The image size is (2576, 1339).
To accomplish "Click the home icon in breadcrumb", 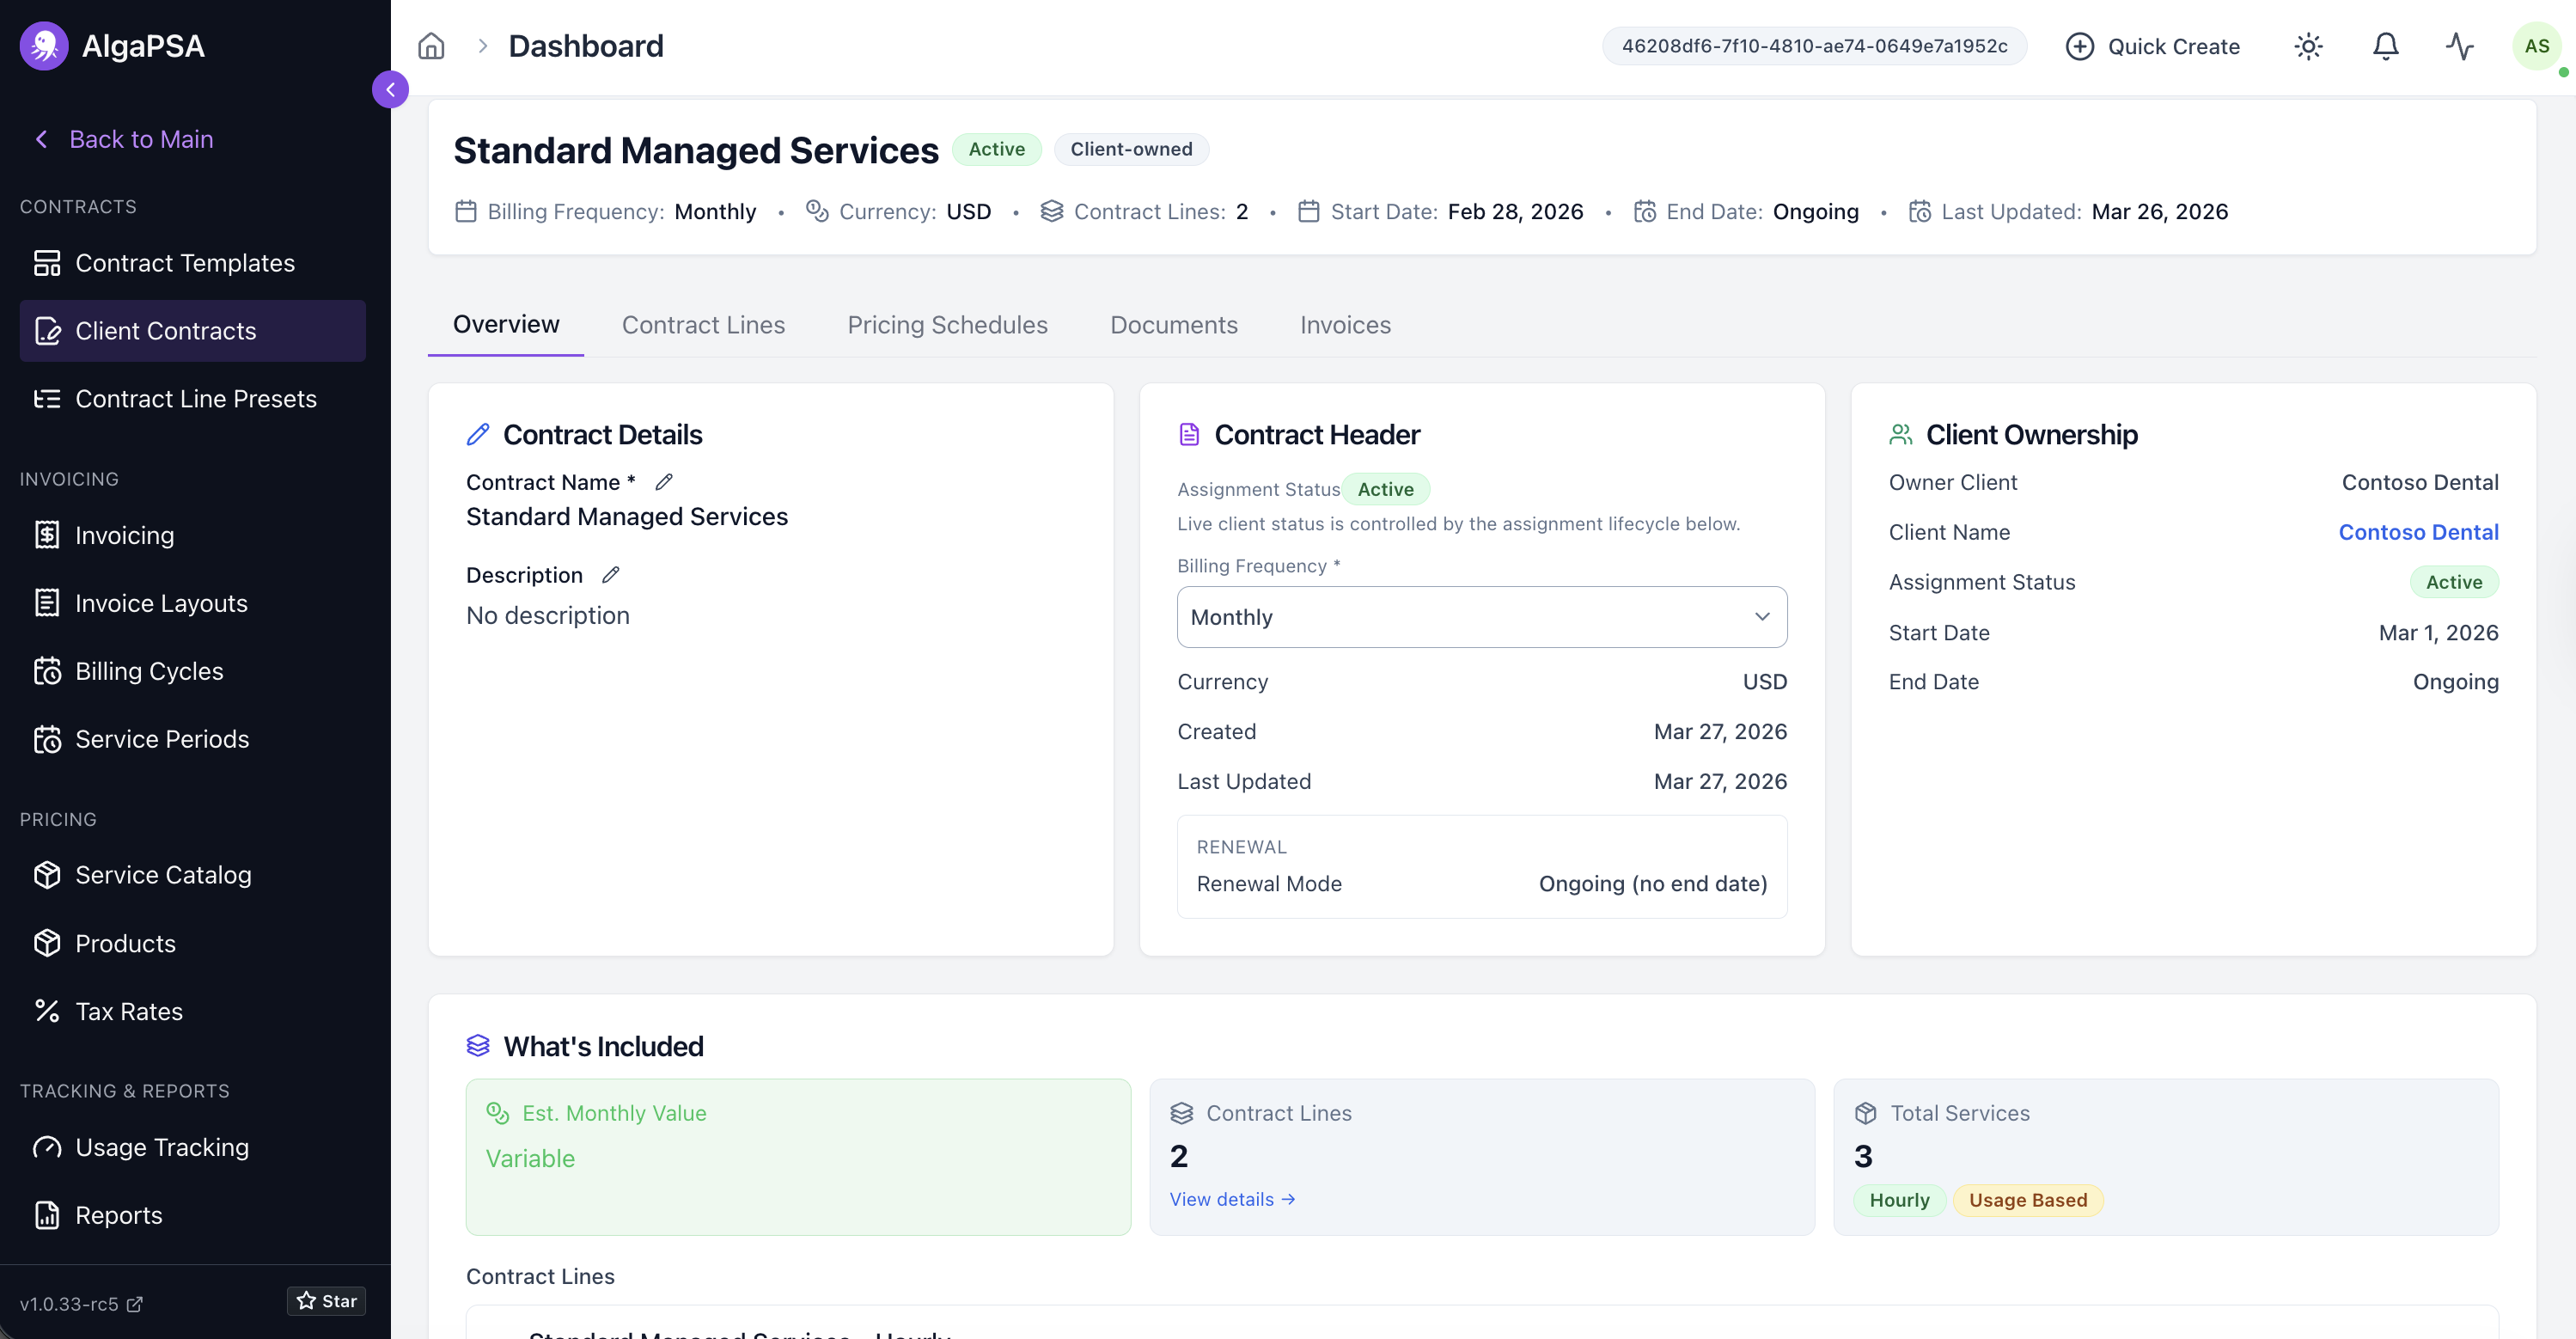I will [x=431, y=46].
